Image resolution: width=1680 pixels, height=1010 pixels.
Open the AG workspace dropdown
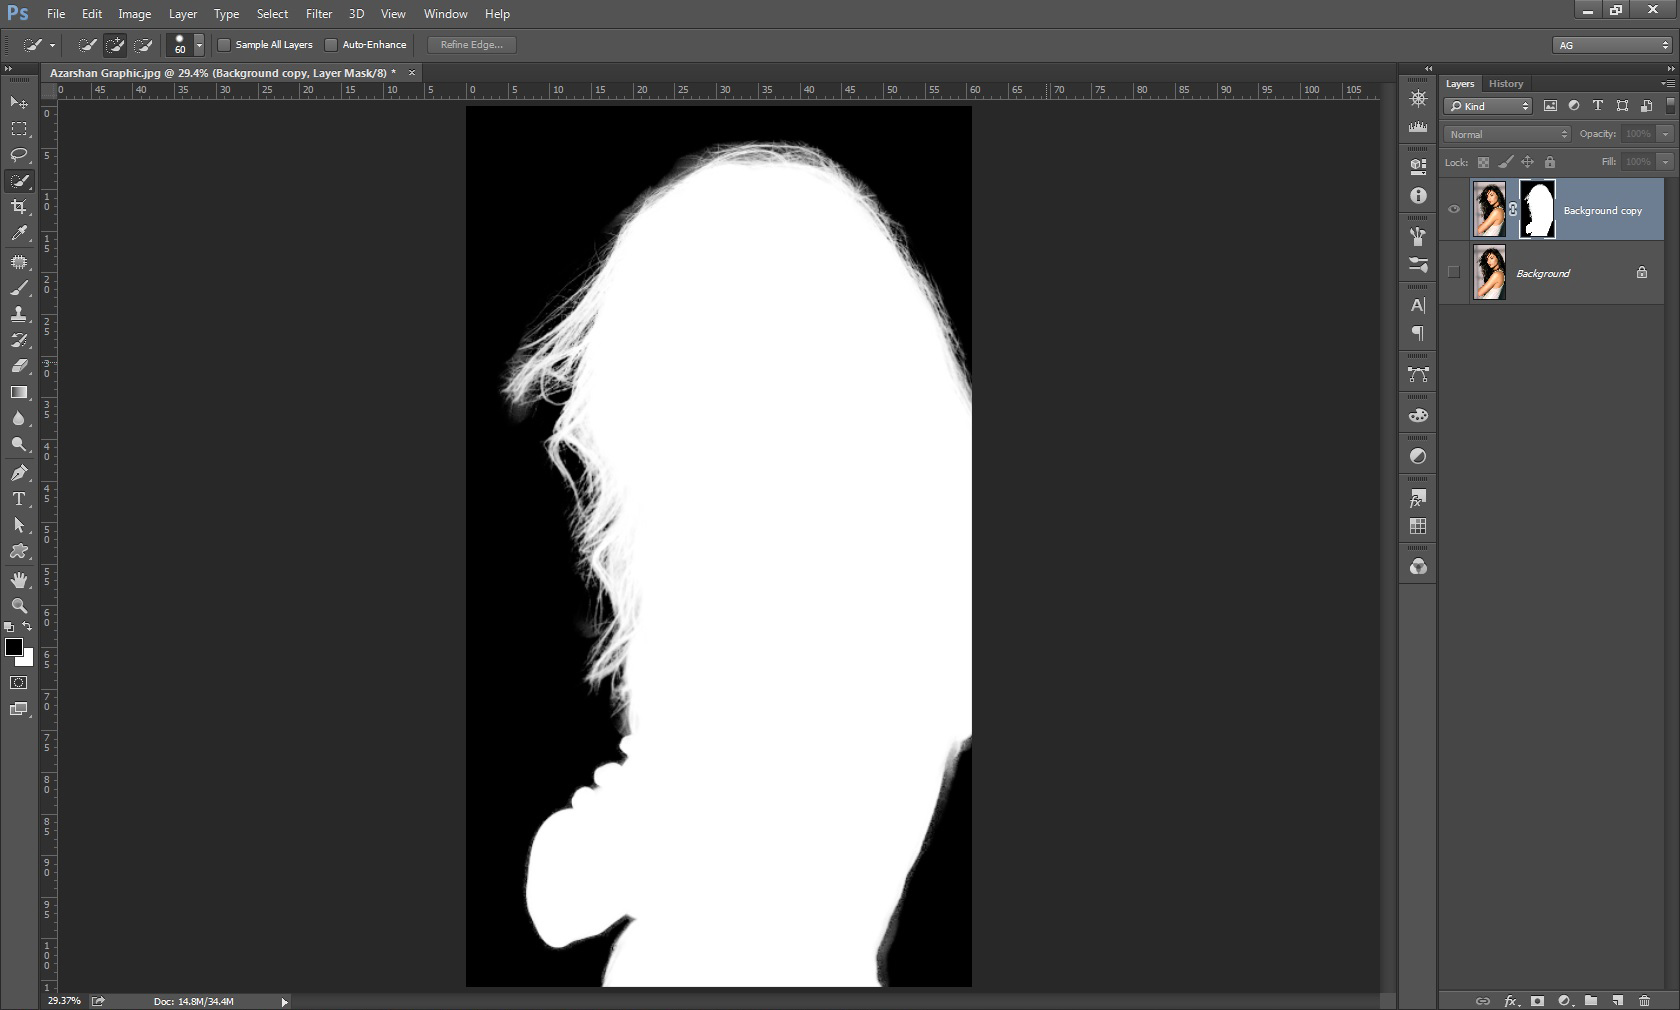point(1612,45)
